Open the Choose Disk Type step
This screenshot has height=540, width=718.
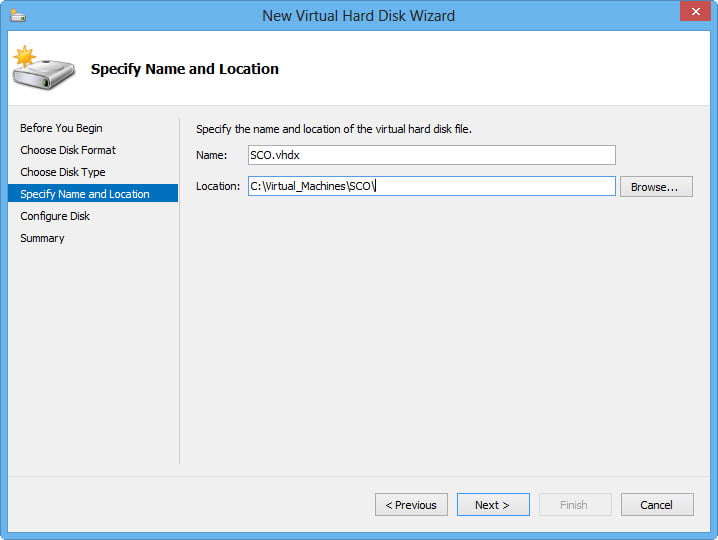63,172
